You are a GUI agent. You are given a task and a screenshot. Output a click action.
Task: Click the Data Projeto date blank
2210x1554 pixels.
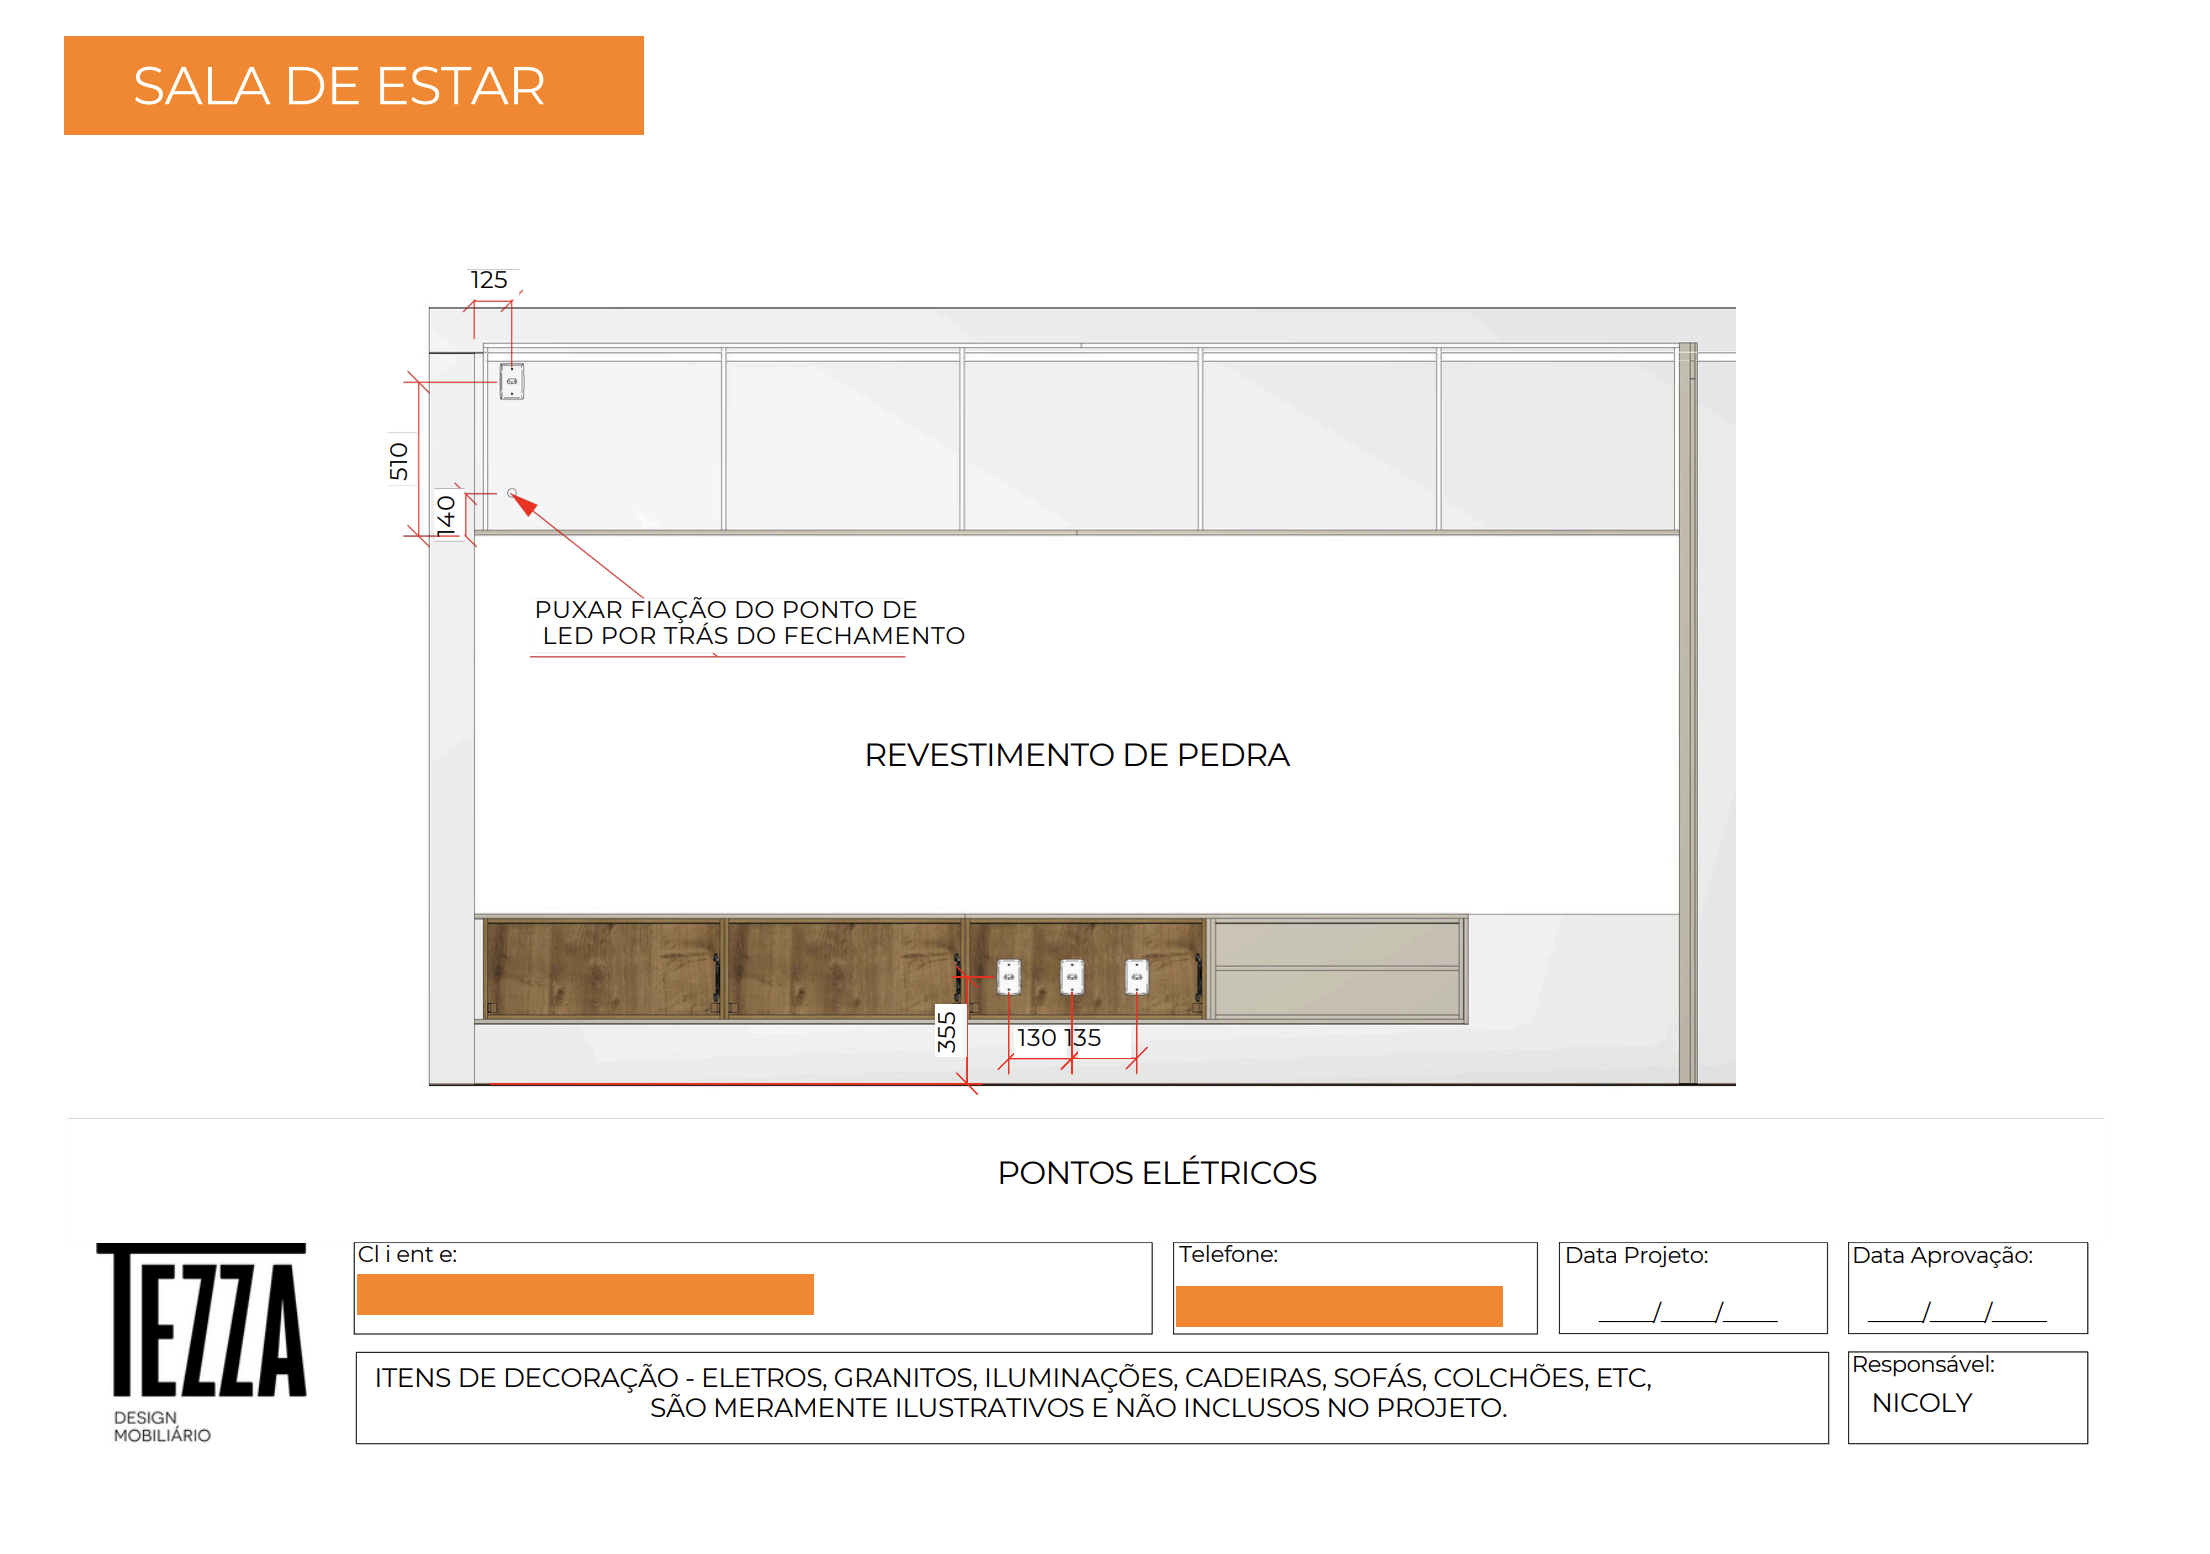point(1687,1311)
